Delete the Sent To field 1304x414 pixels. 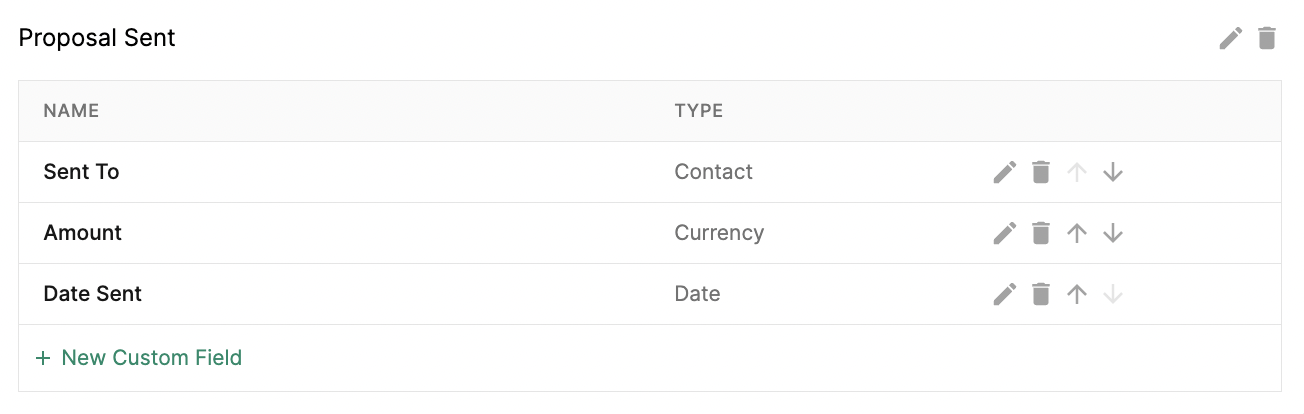point(1041,172)
